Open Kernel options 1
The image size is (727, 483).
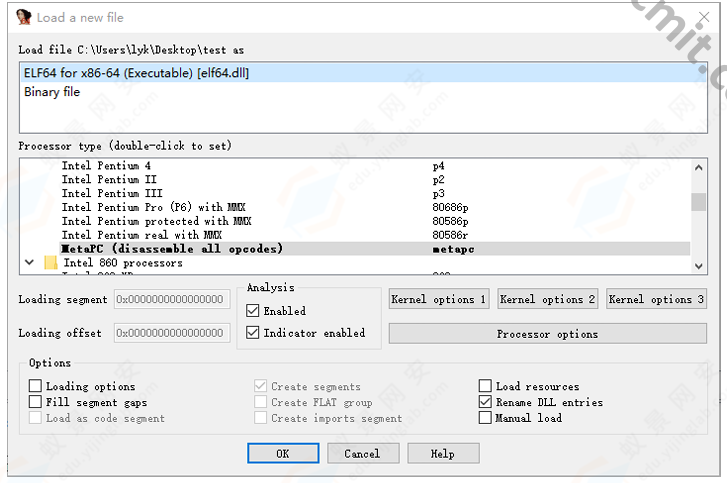tap(439, 299)
